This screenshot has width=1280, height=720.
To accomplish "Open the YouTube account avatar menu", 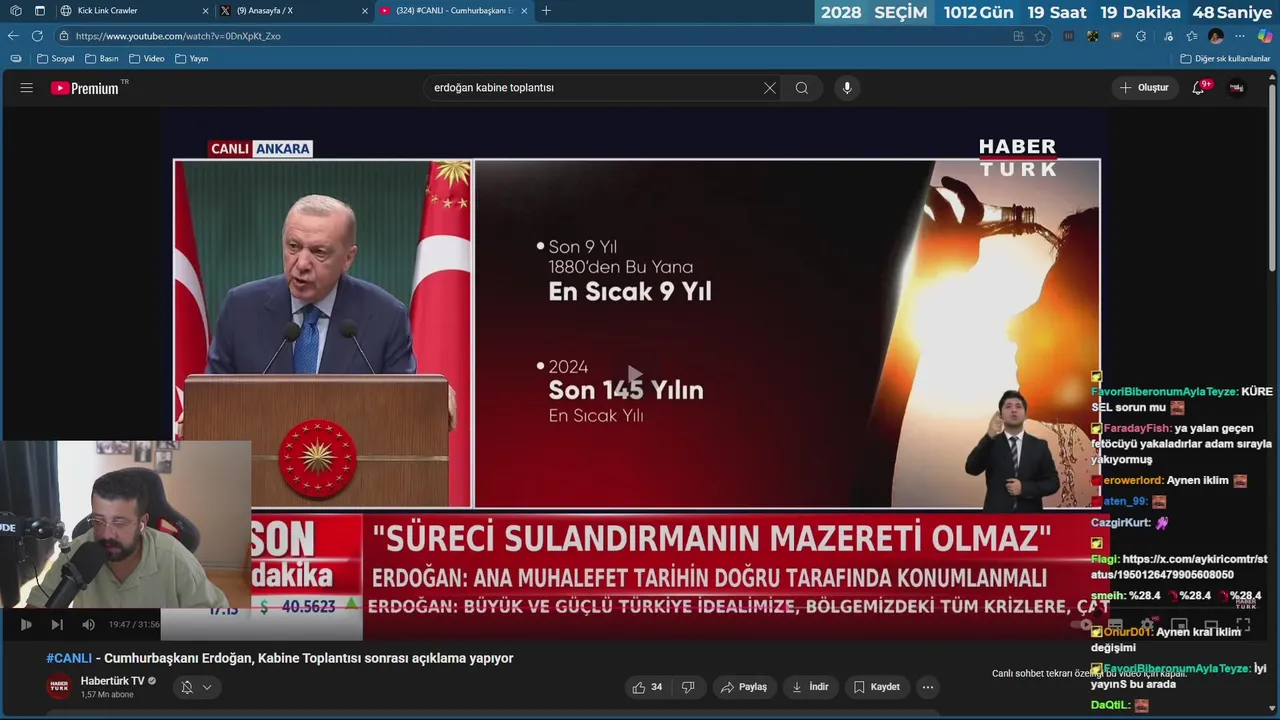I will [1237, 88].
